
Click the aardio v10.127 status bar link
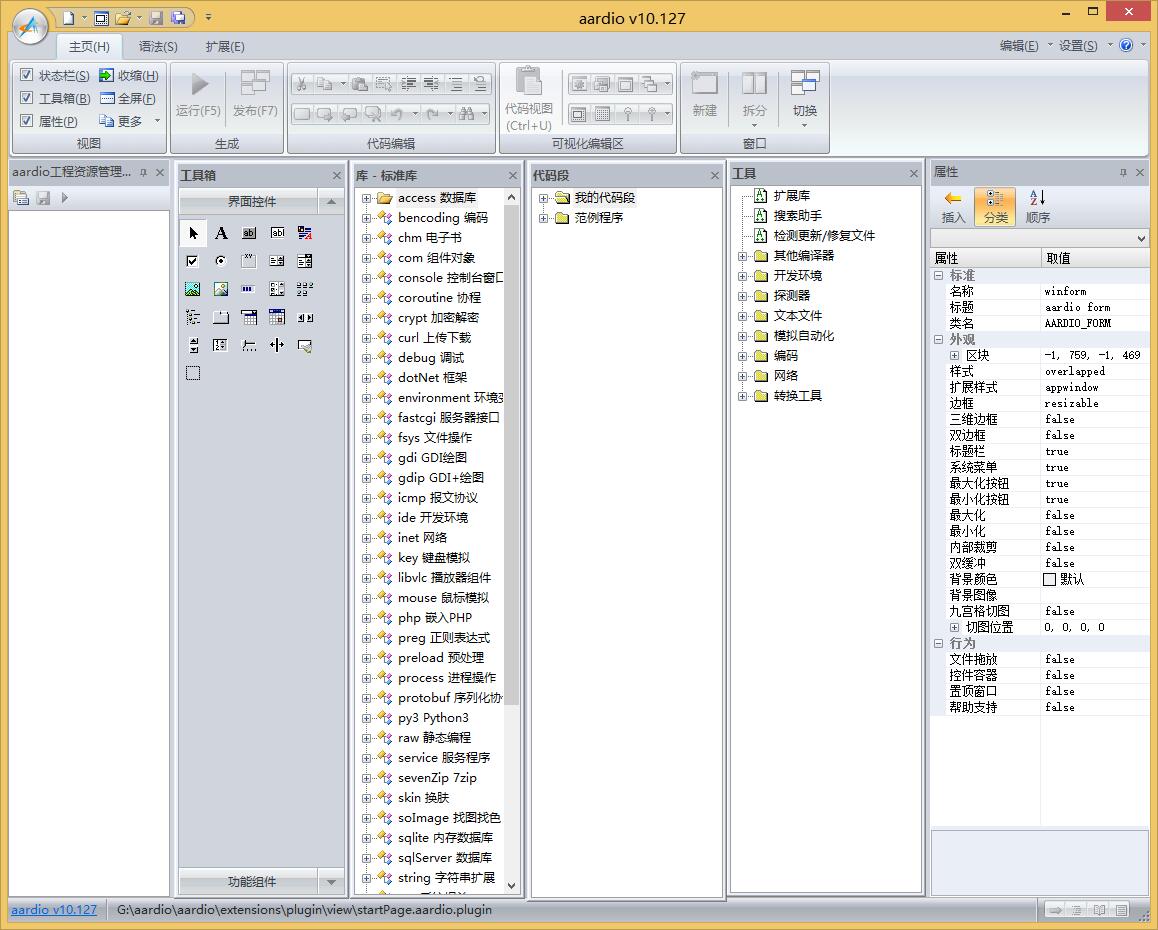click(54, 909)
